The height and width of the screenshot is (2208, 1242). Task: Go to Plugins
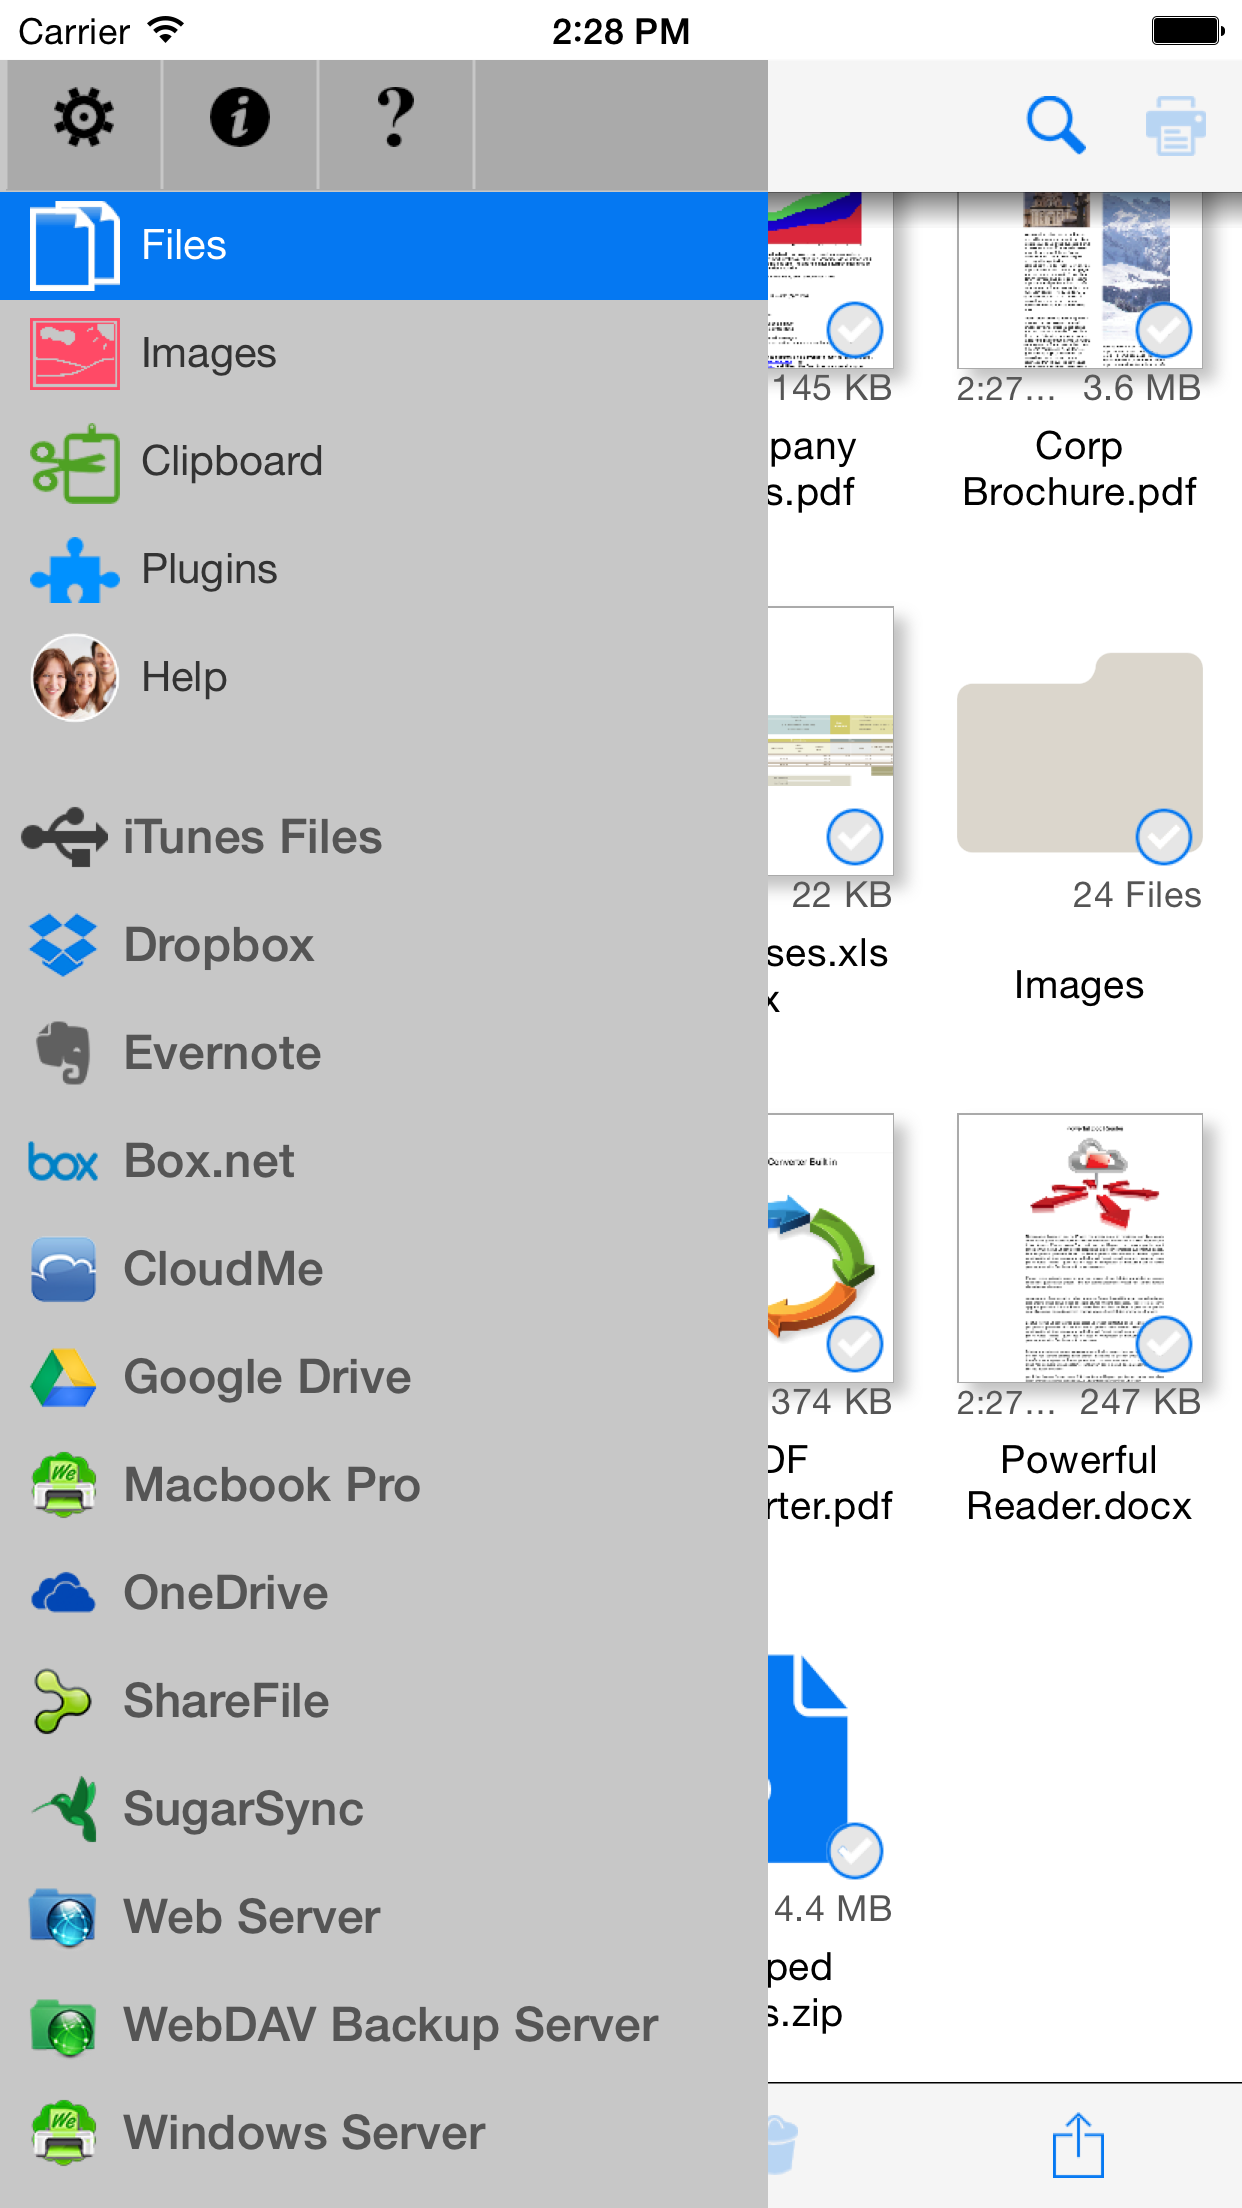(384, 570)
